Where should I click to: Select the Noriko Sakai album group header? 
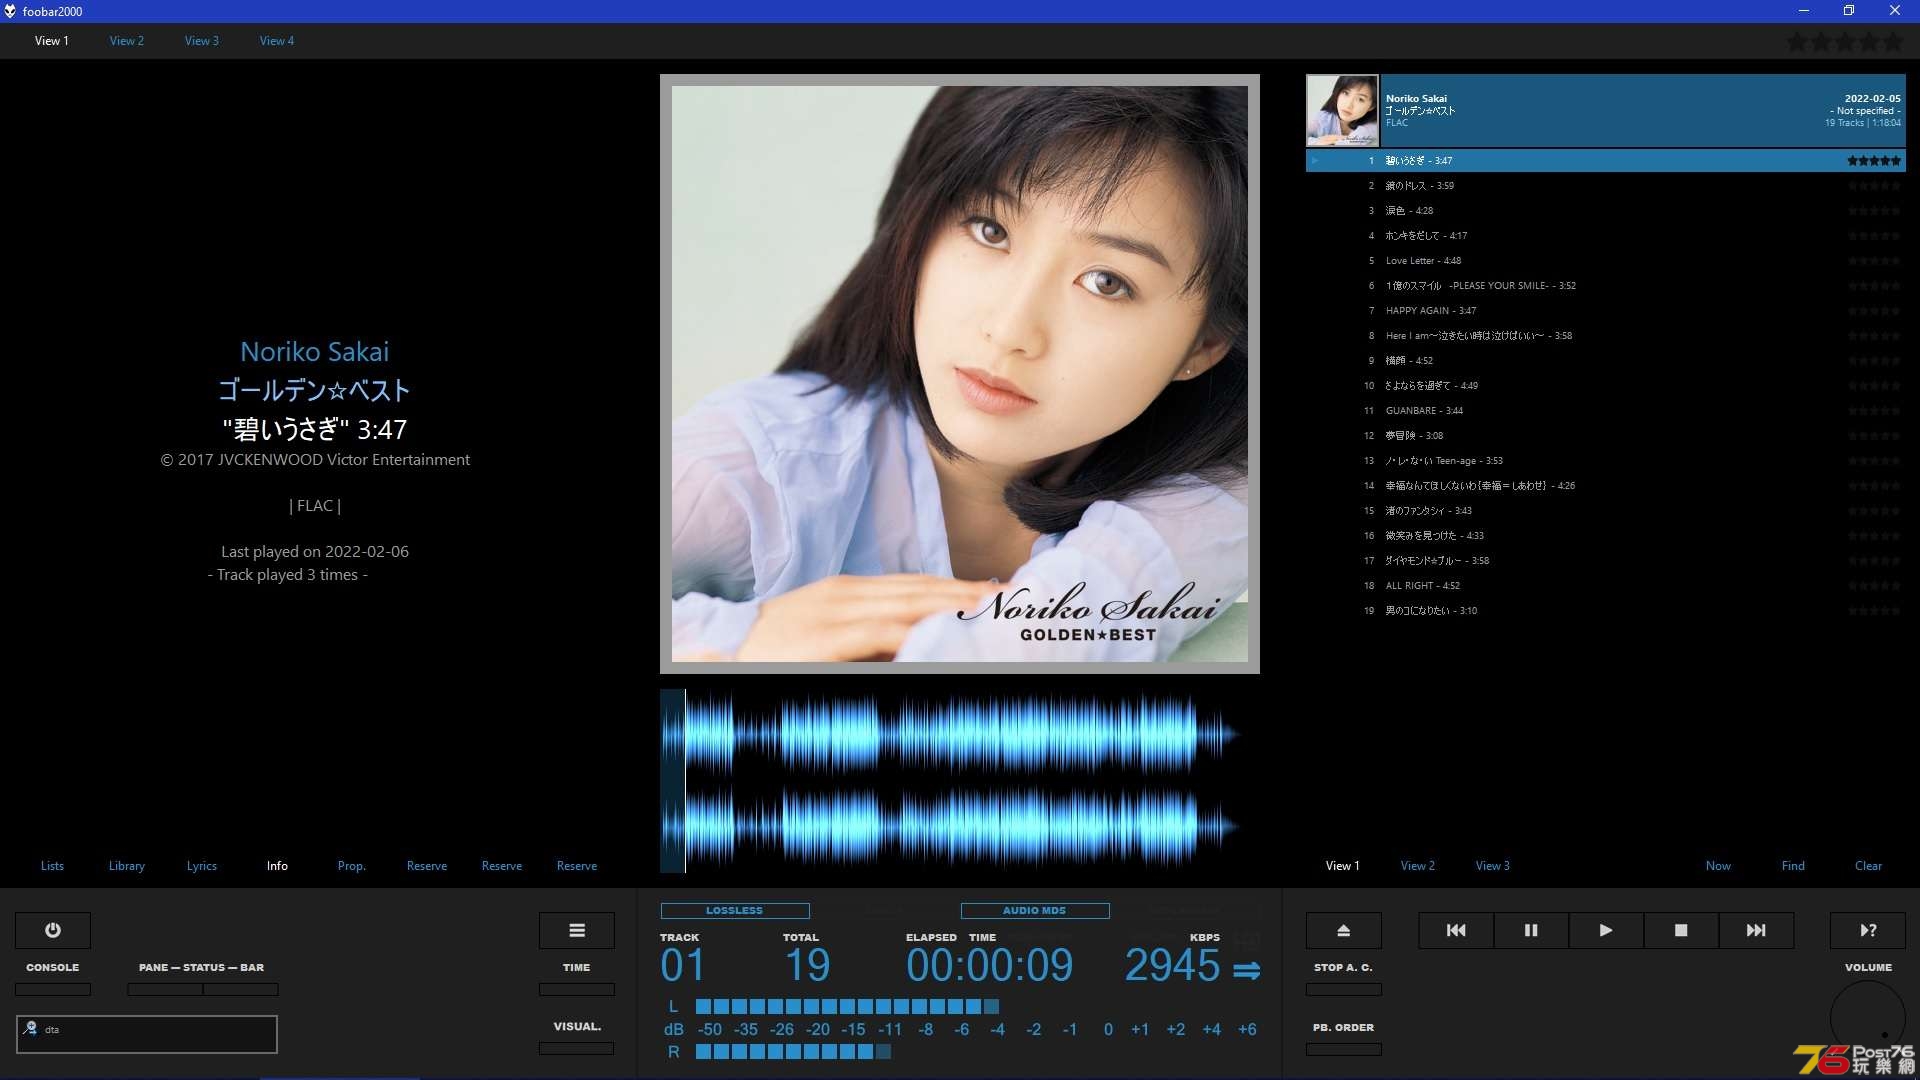point(1606,111)
